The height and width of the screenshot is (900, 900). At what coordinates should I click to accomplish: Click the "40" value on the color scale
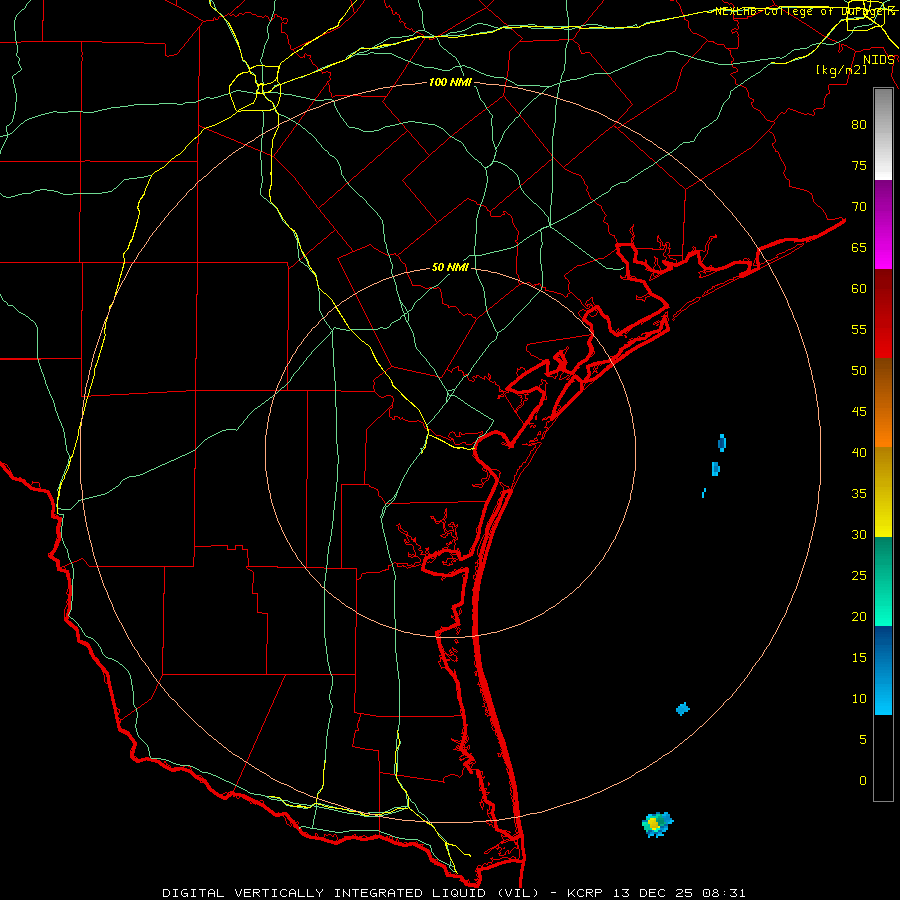pyautogui.click(x=859, y=453)
